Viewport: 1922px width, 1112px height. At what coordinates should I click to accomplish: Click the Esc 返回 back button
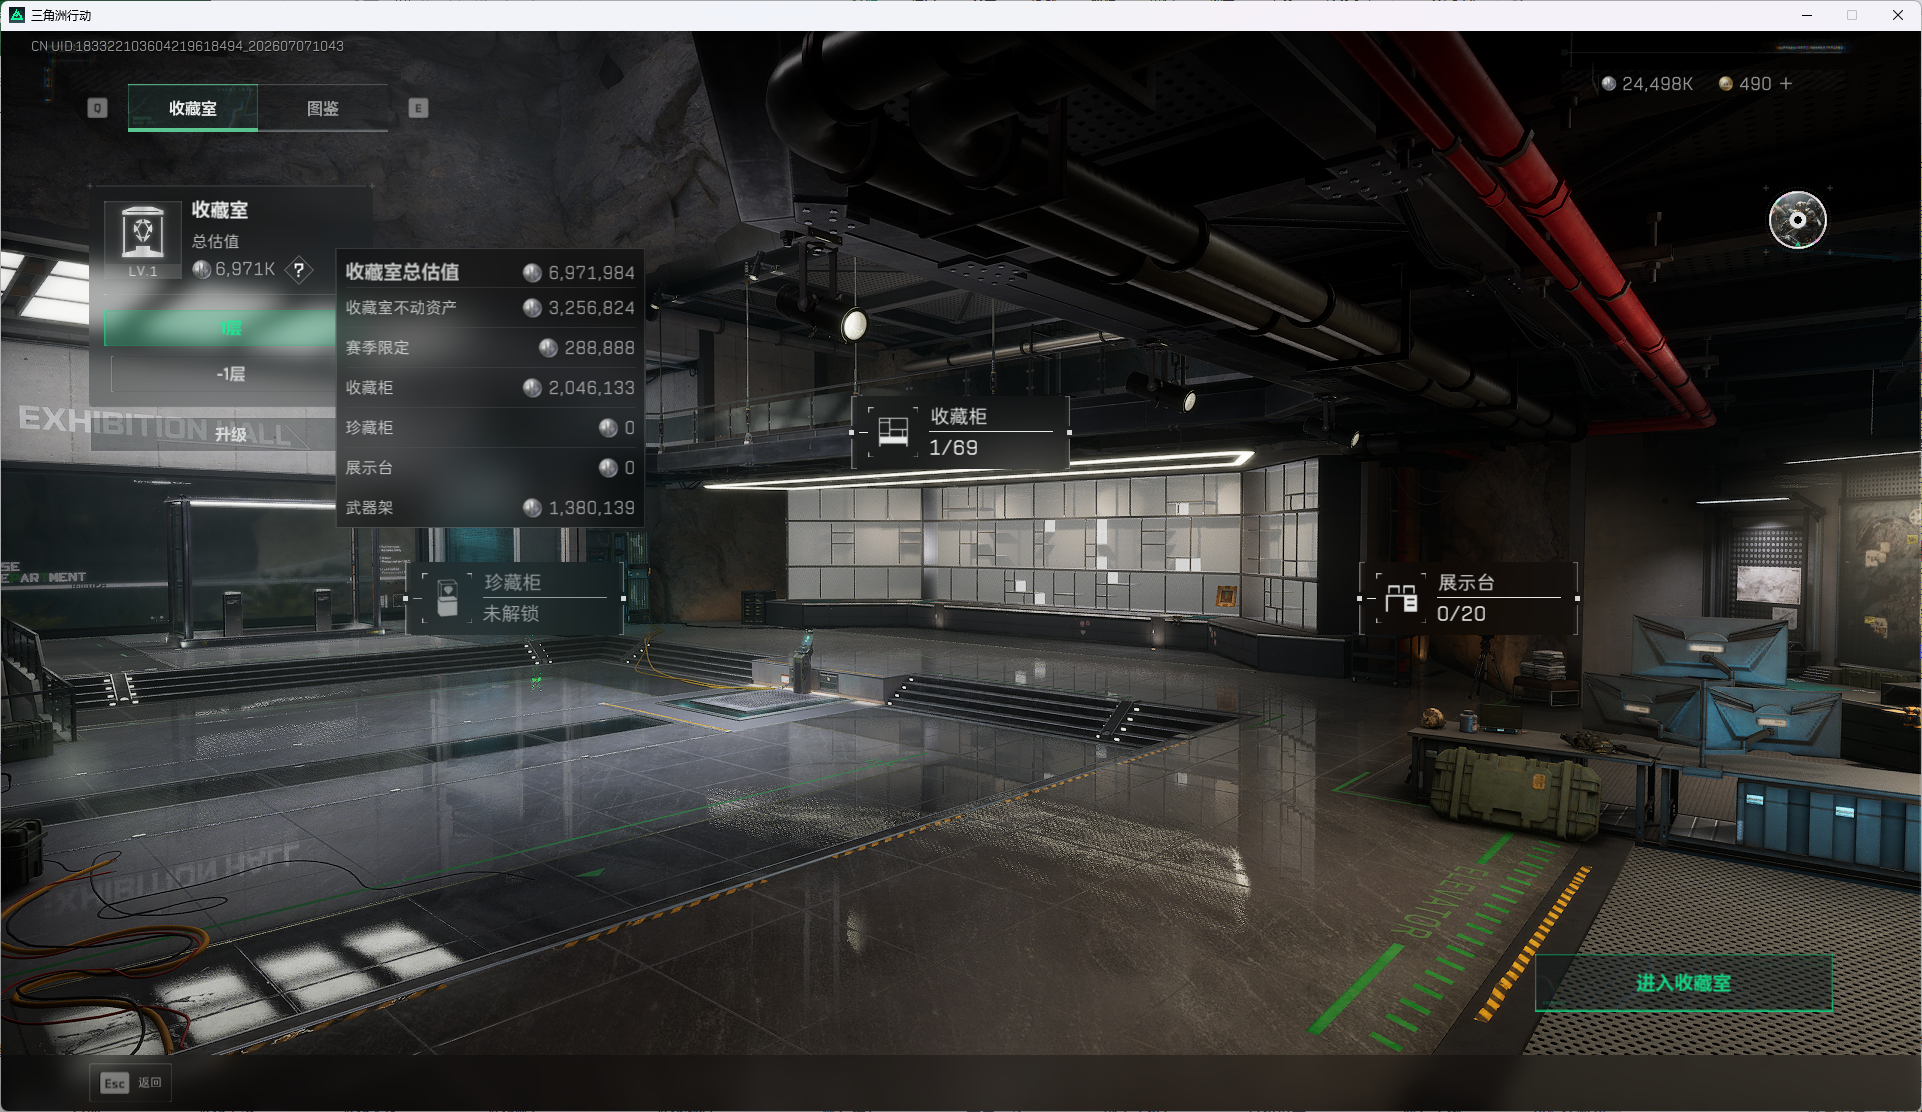[x=131, y=1083]
